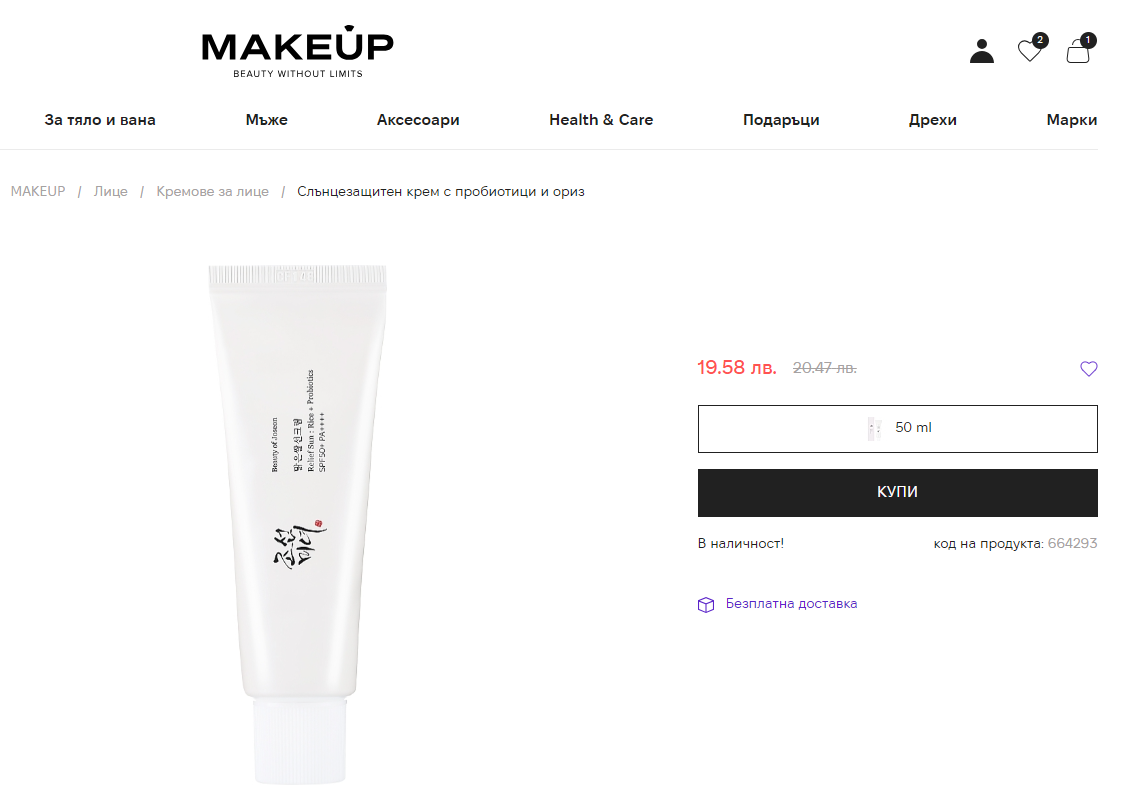Screen dimensions: 1144x803
Task: Click the КУПИ buy button
Action: [897, 493]
